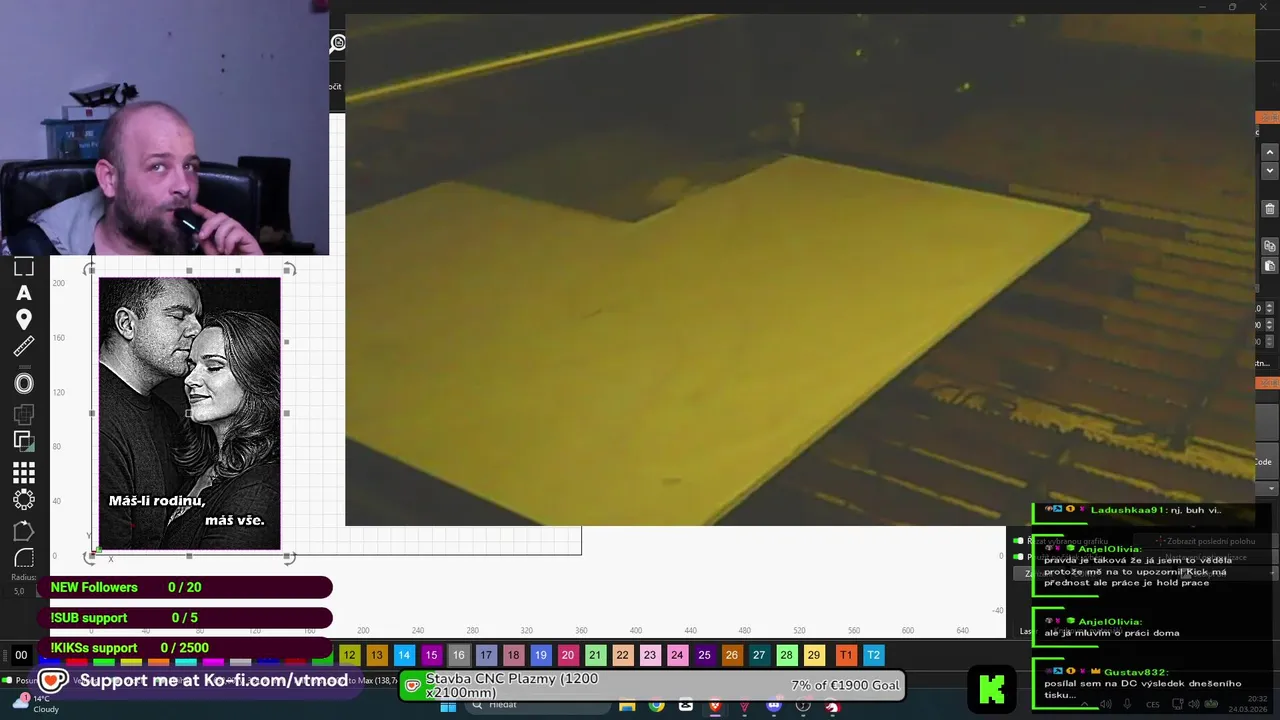Open the Grid Array tool
The height and width of the screenshot is (720, 1280).
click(24, 472)
